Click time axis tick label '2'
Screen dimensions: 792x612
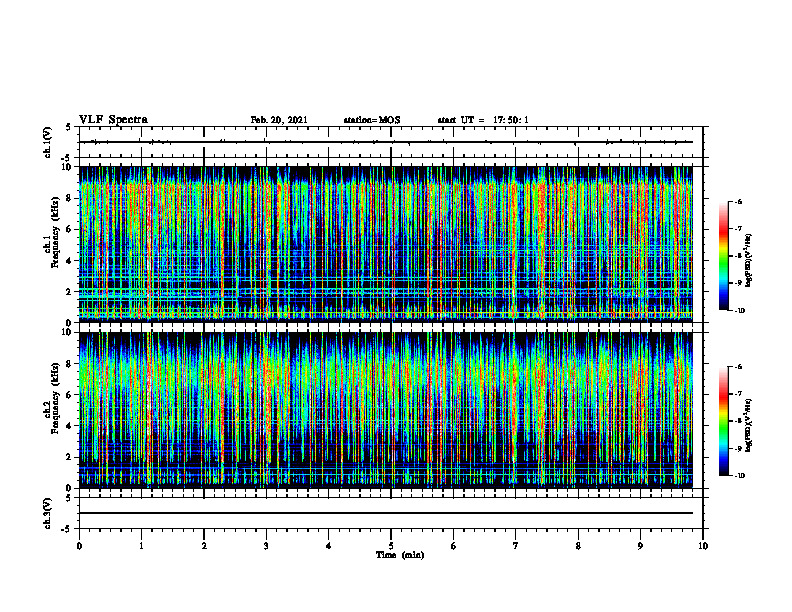[x=204, y=546]
